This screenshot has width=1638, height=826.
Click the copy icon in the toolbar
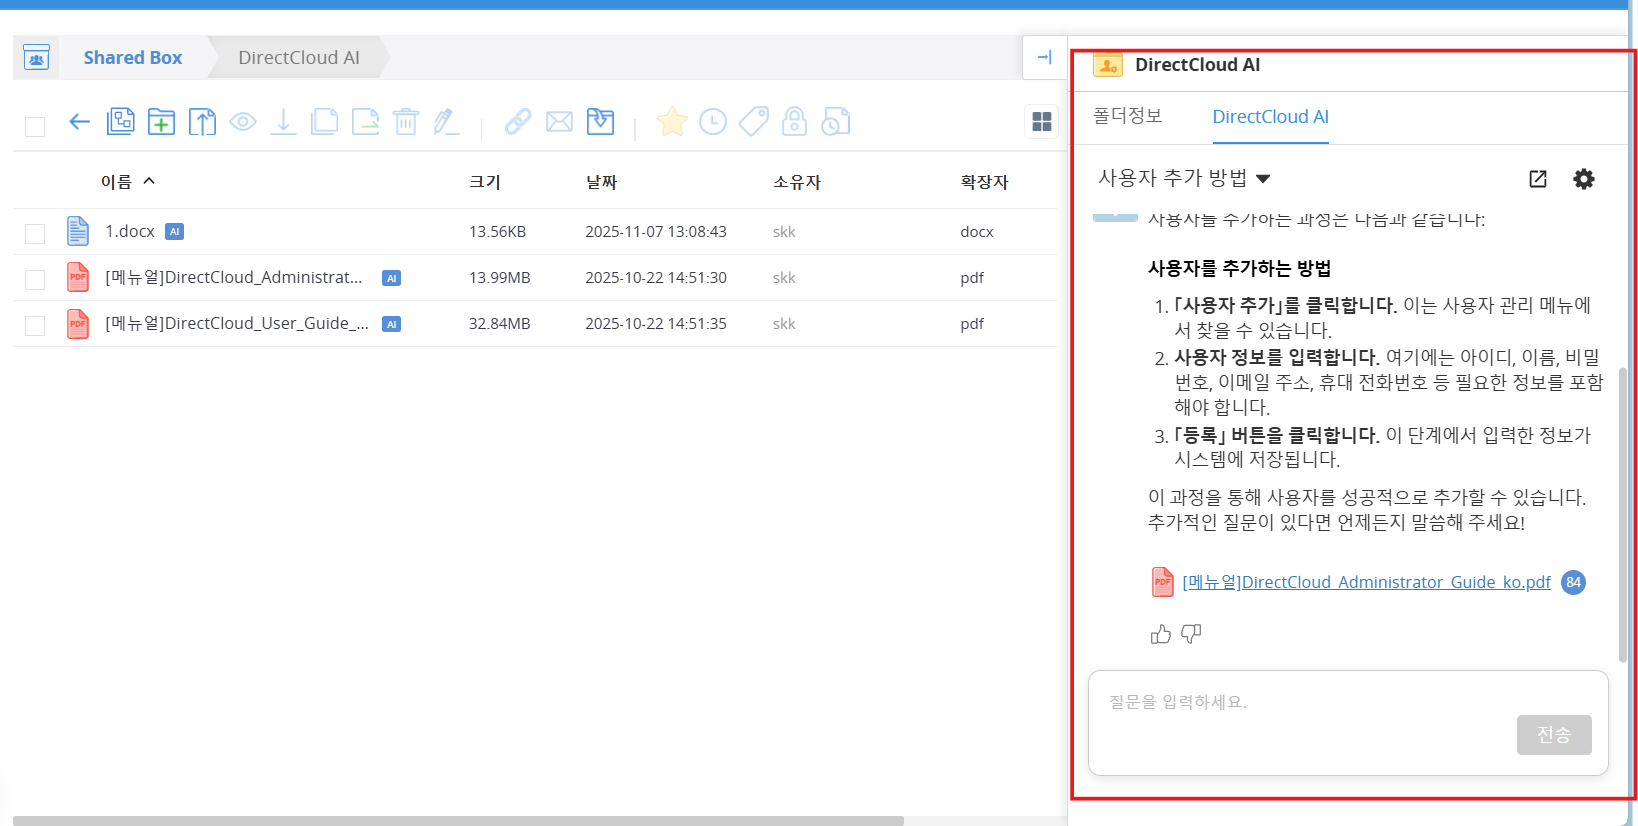pyautogui.click(x=324, y=122)
